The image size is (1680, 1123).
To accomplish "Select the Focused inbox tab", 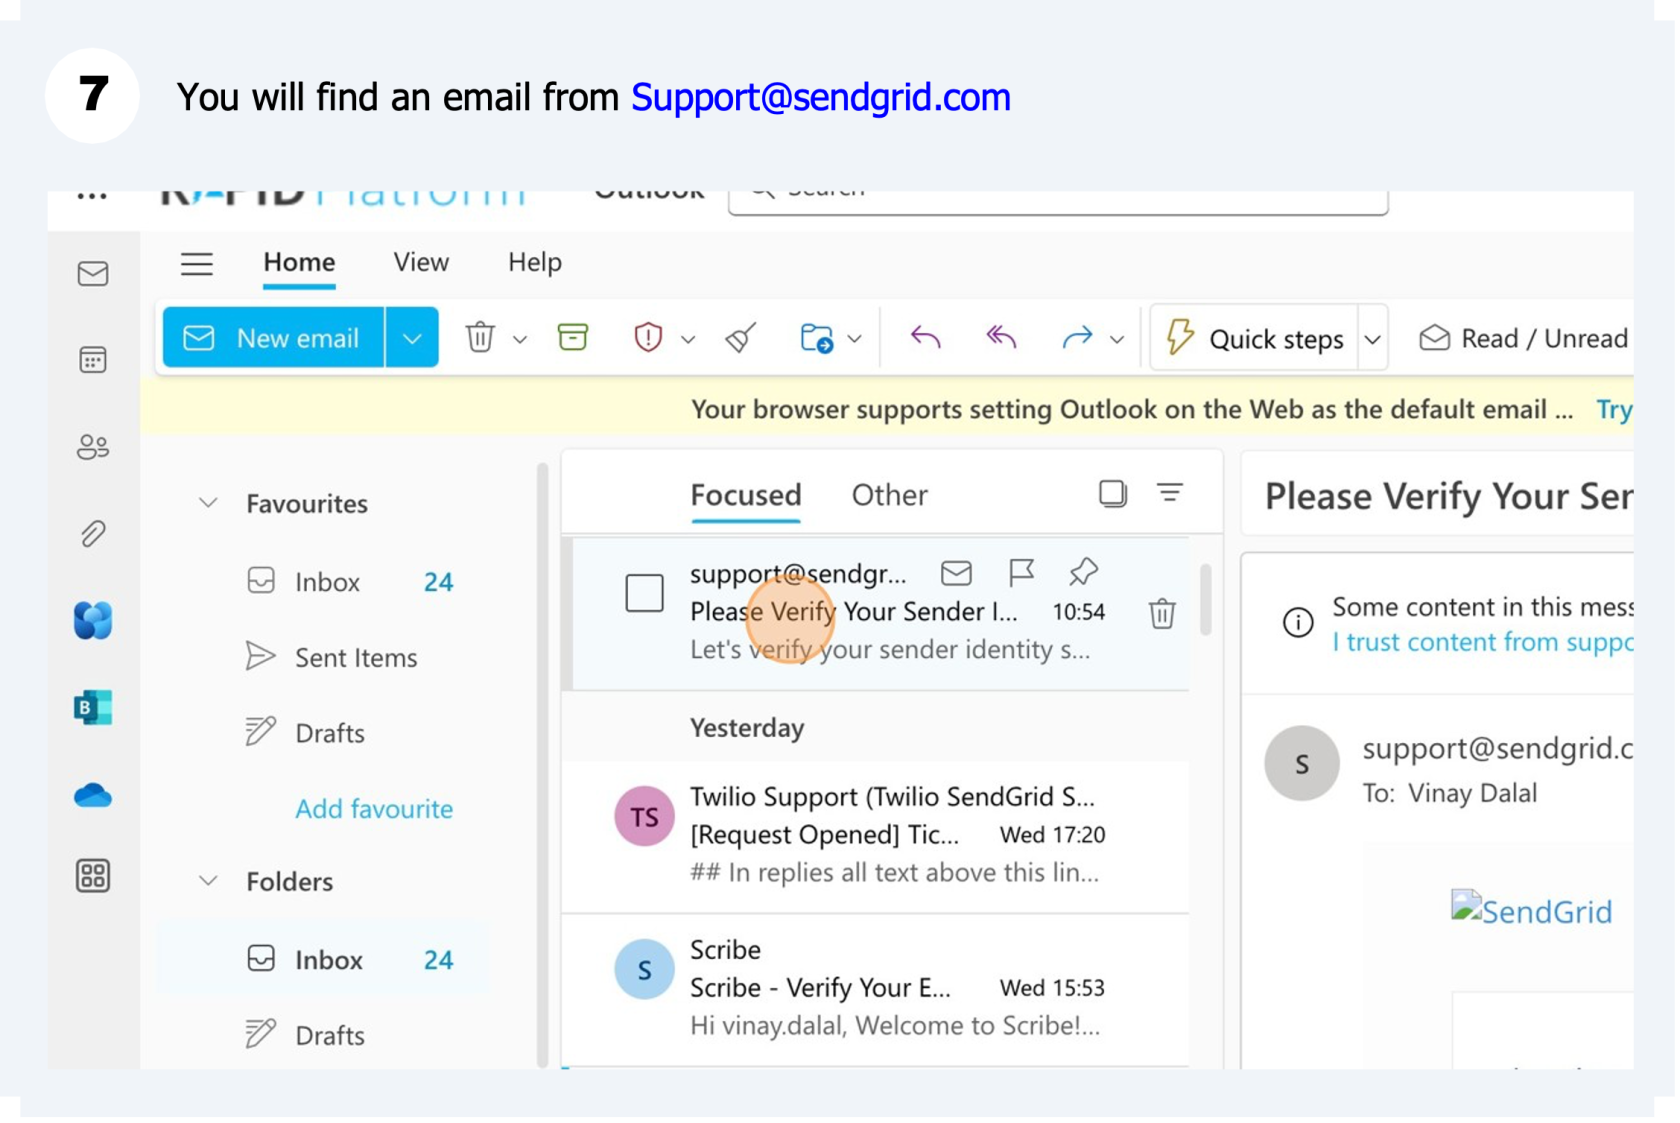I will coord(746,495).
